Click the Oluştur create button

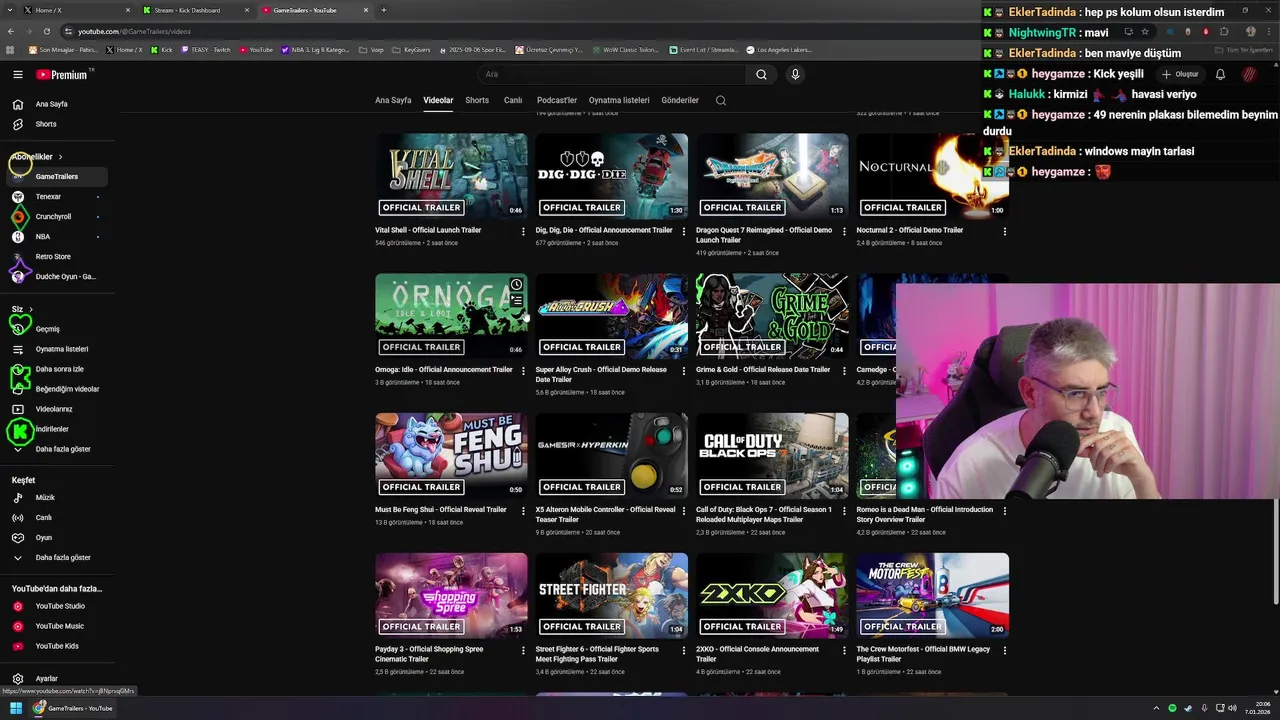point(1180,74)
